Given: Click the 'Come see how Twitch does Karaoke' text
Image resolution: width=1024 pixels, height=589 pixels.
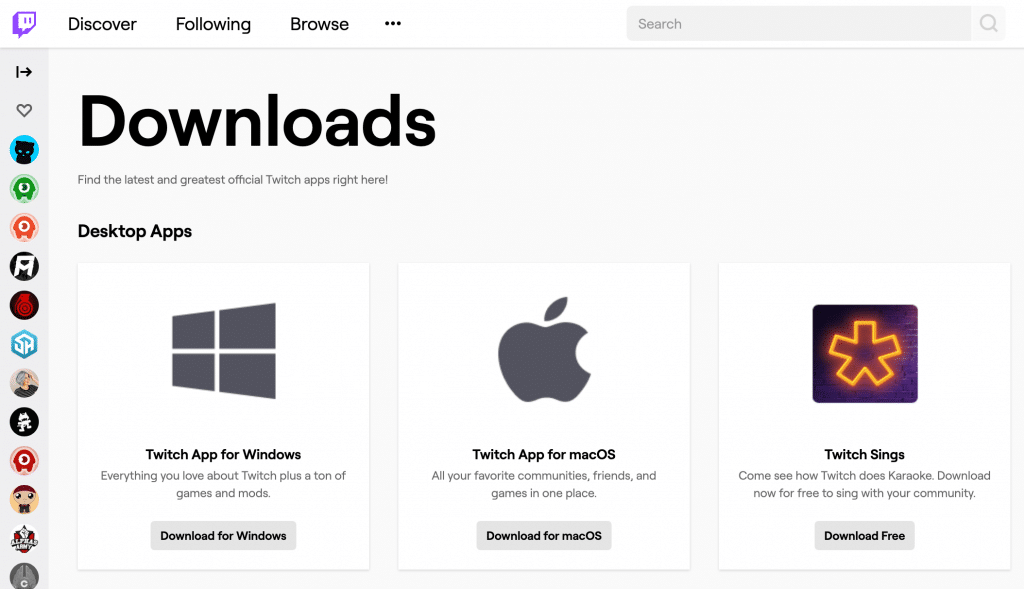Looking at the screenshot, I should (x=864, y=485).
